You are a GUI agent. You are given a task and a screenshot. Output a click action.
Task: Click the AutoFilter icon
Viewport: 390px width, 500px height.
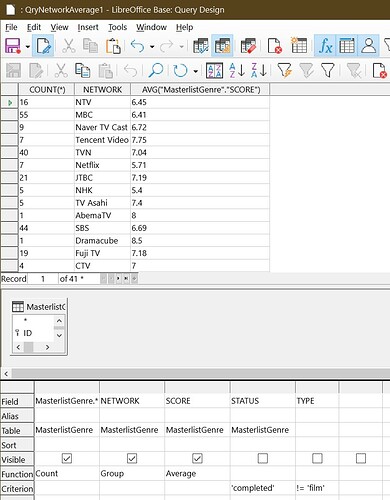284,70
